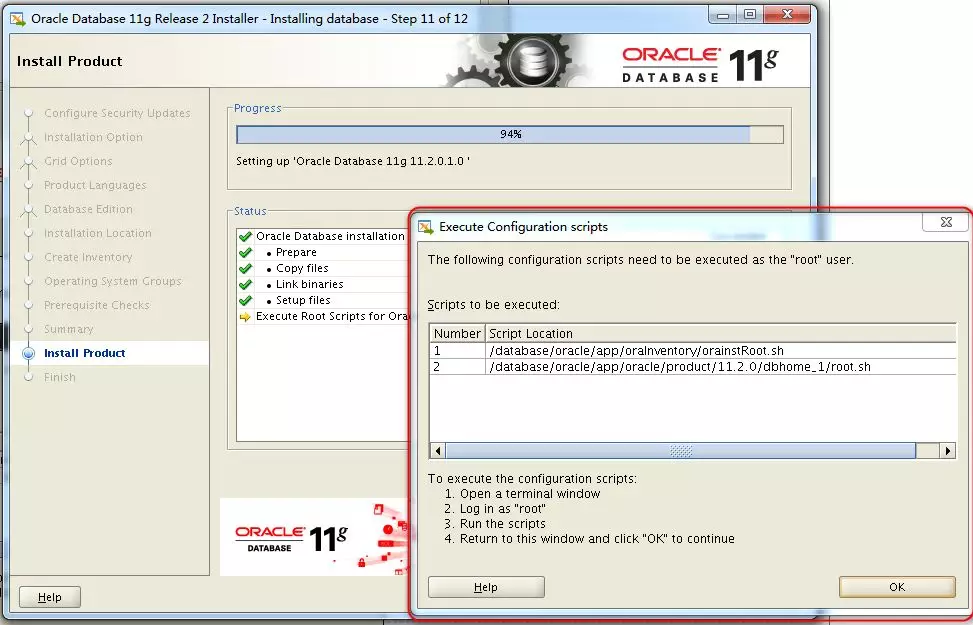Select Operating System Groups step
The width and height of the screenshot is (973, 625).
113,281
